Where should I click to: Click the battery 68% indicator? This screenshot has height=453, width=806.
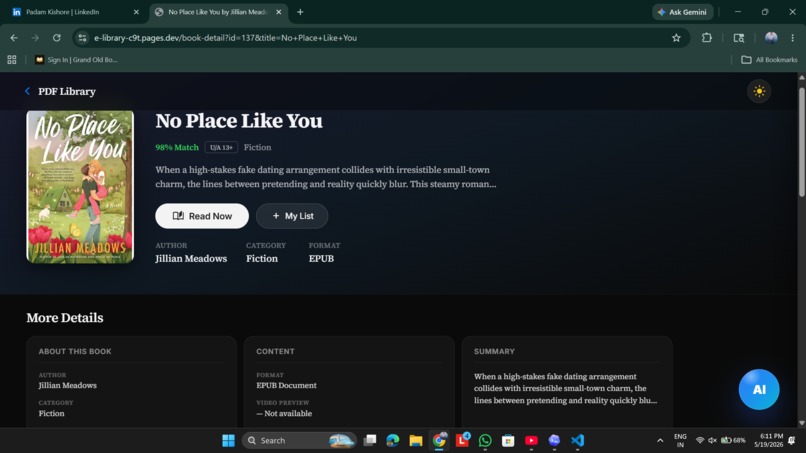[733, 441]
